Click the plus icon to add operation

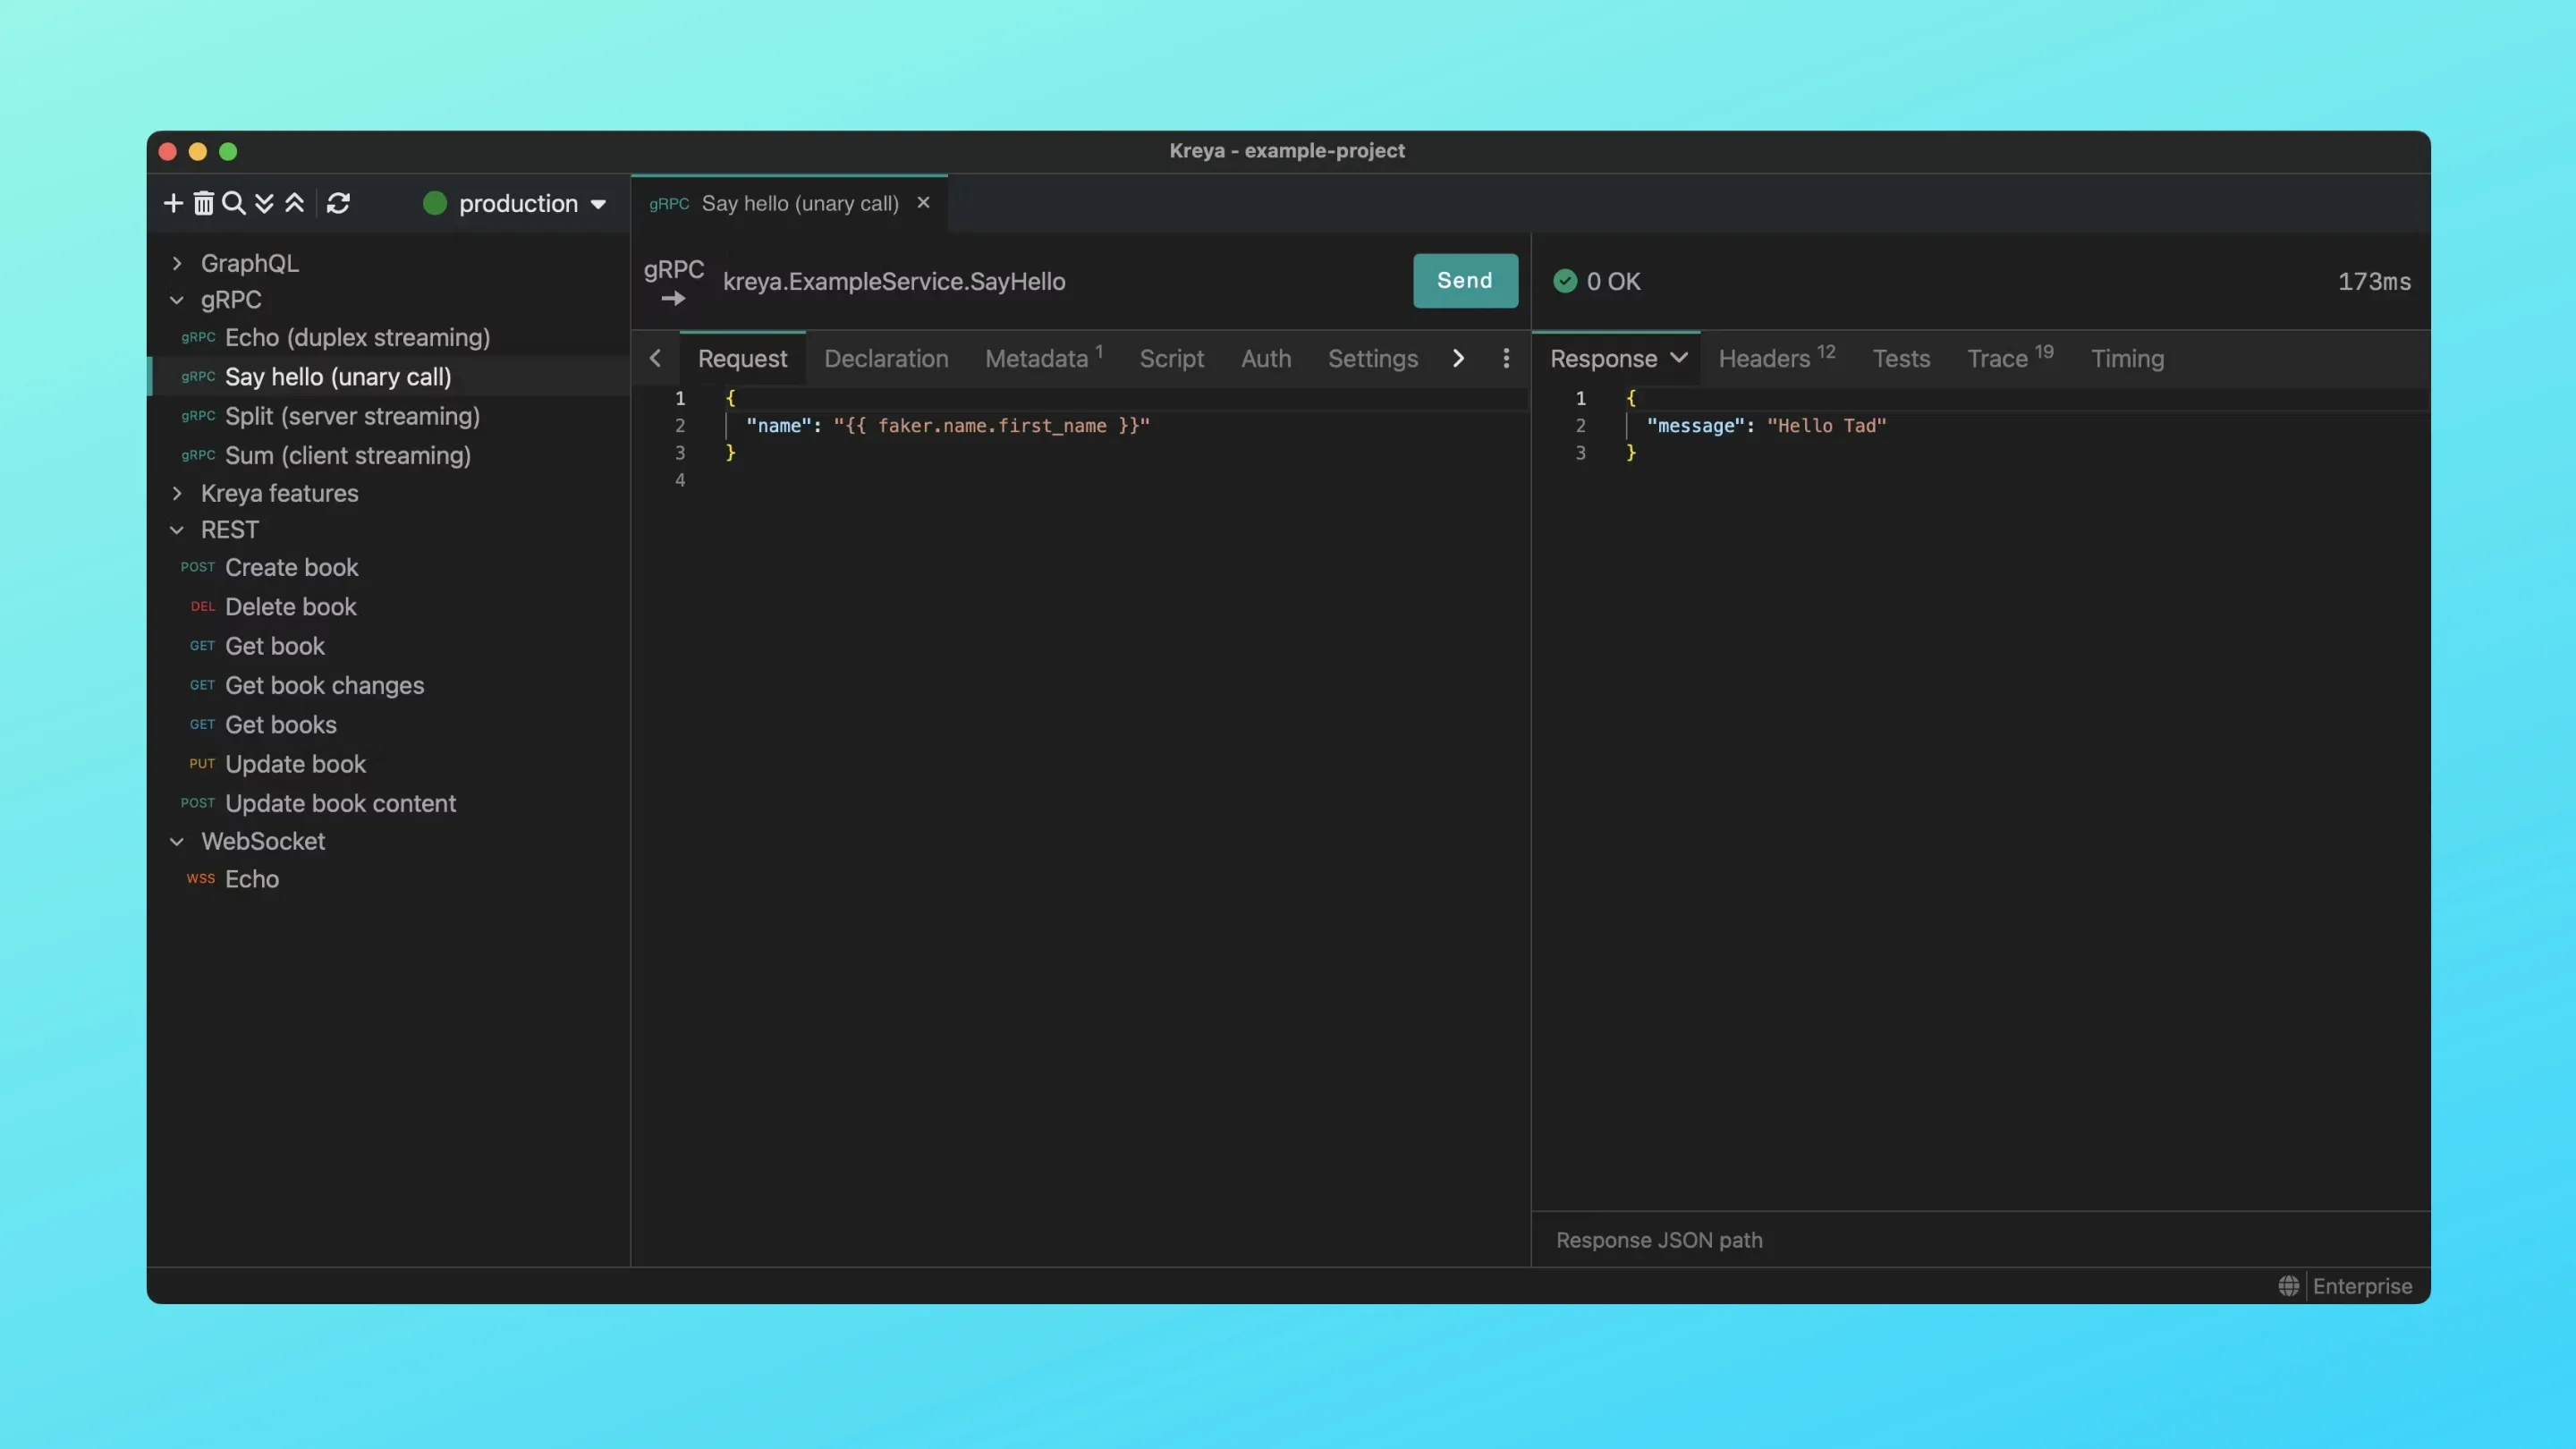[173, 204]
